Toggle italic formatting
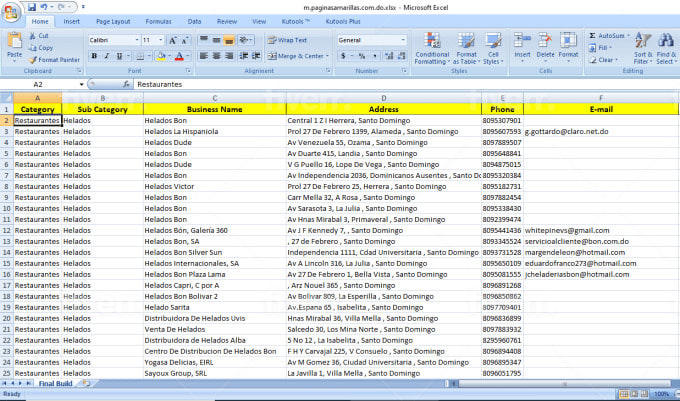680x401 pixels. pos(107,56)
